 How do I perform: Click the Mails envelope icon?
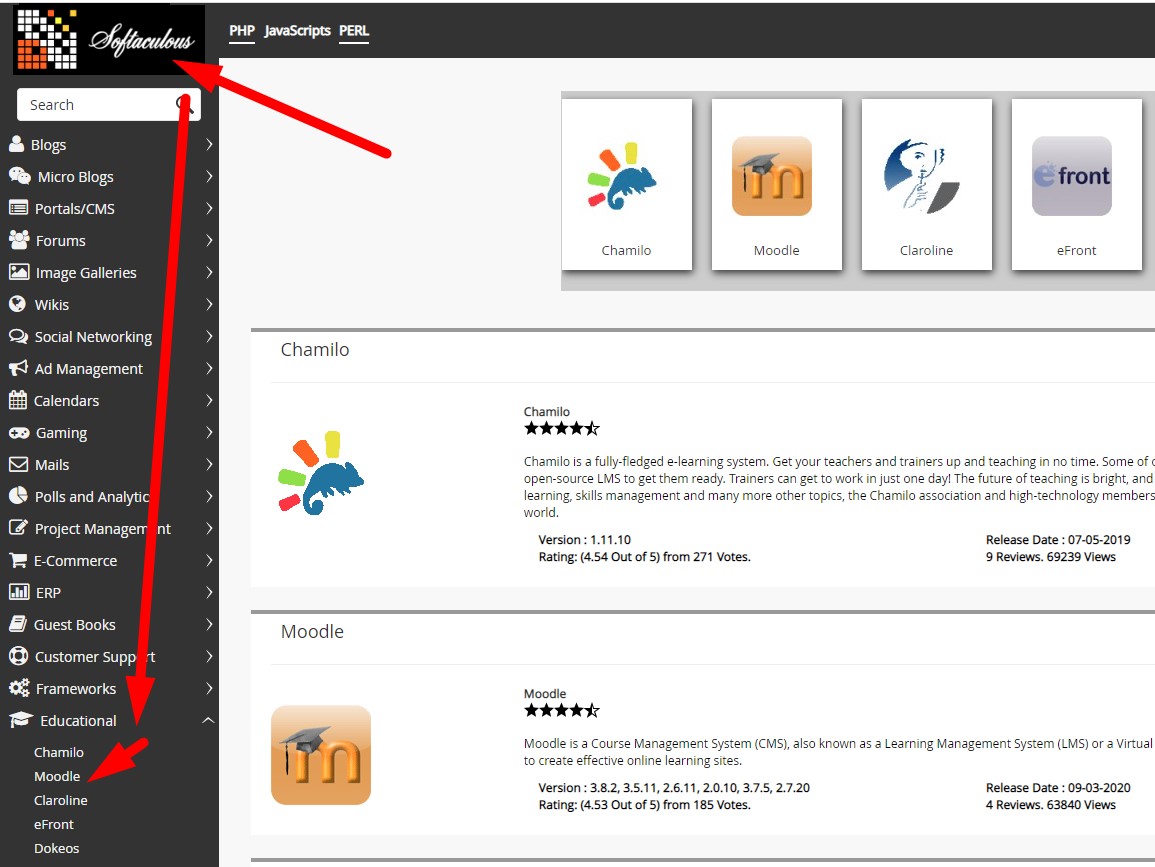18,464
